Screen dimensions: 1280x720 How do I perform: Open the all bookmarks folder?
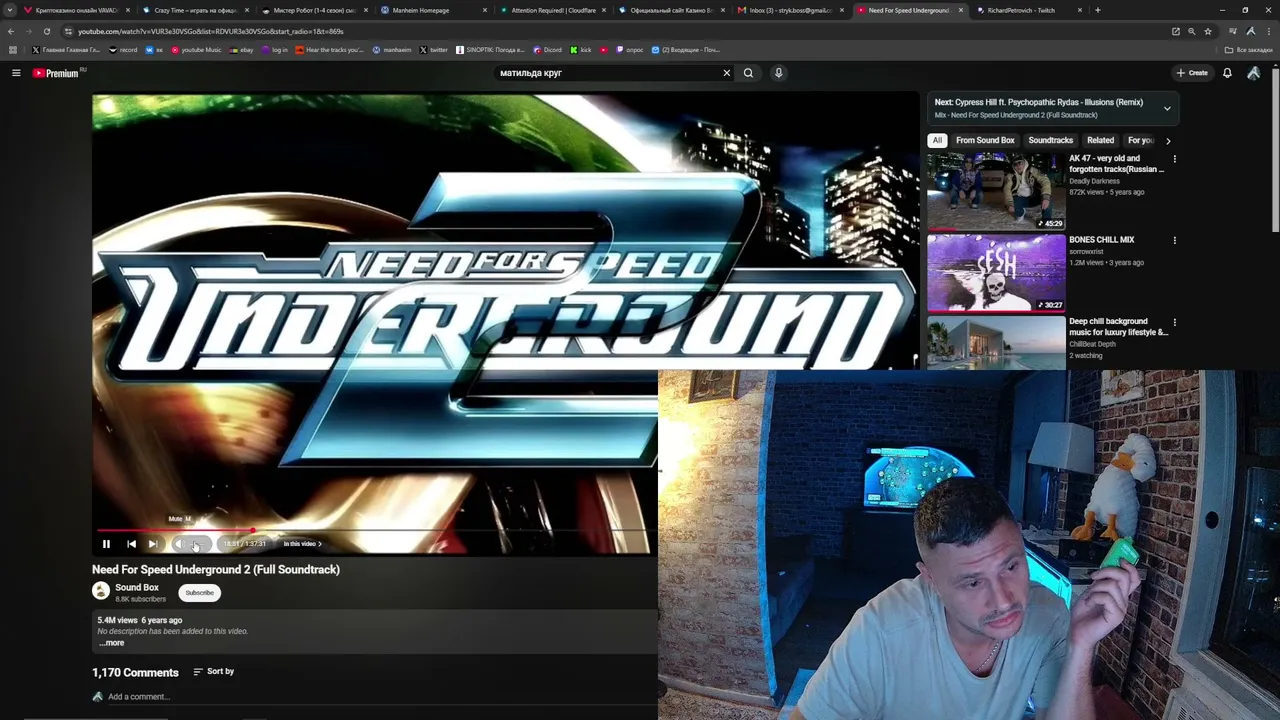(1248, 50)
